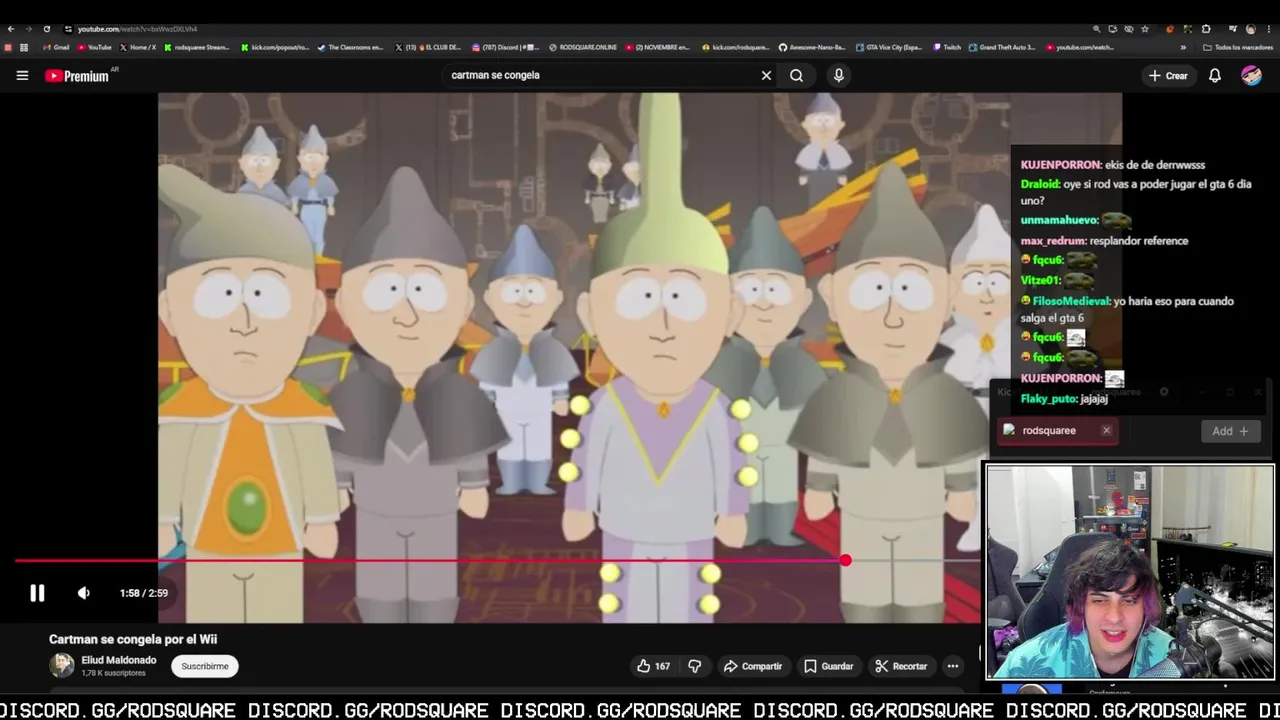Pause the video
The width and height of the screenshot is (1280, 720).
click(37, 593)
